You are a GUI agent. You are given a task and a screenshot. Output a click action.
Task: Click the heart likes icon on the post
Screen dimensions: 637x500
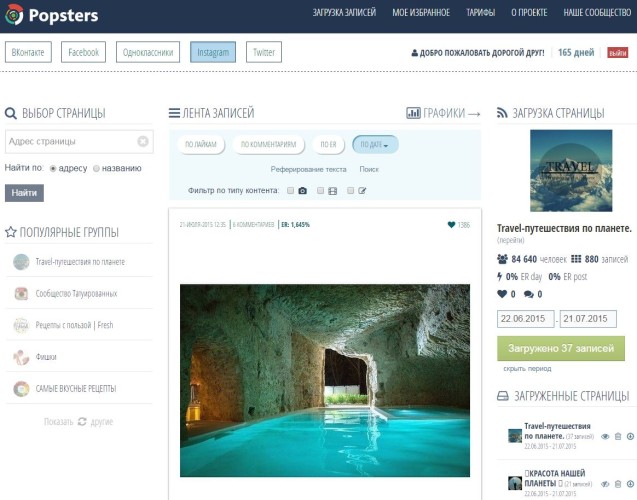tap(451, 225)
